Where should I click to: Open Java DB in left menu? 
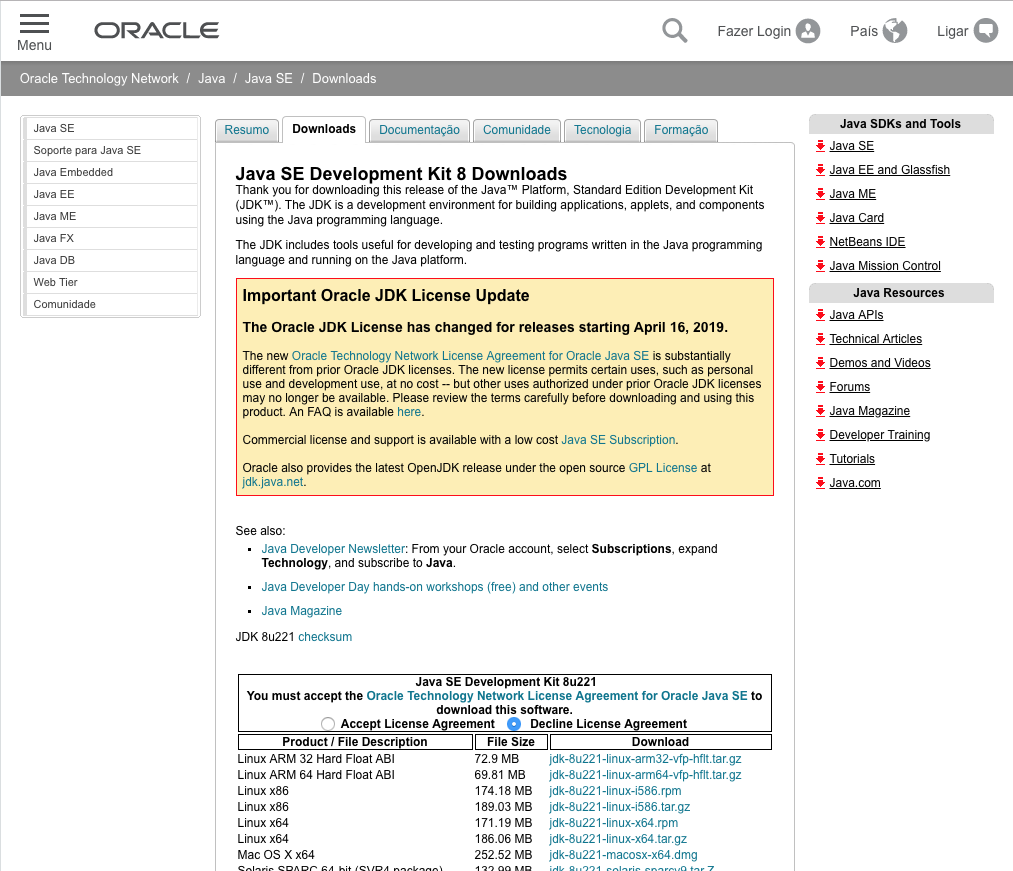click(111, 260)
